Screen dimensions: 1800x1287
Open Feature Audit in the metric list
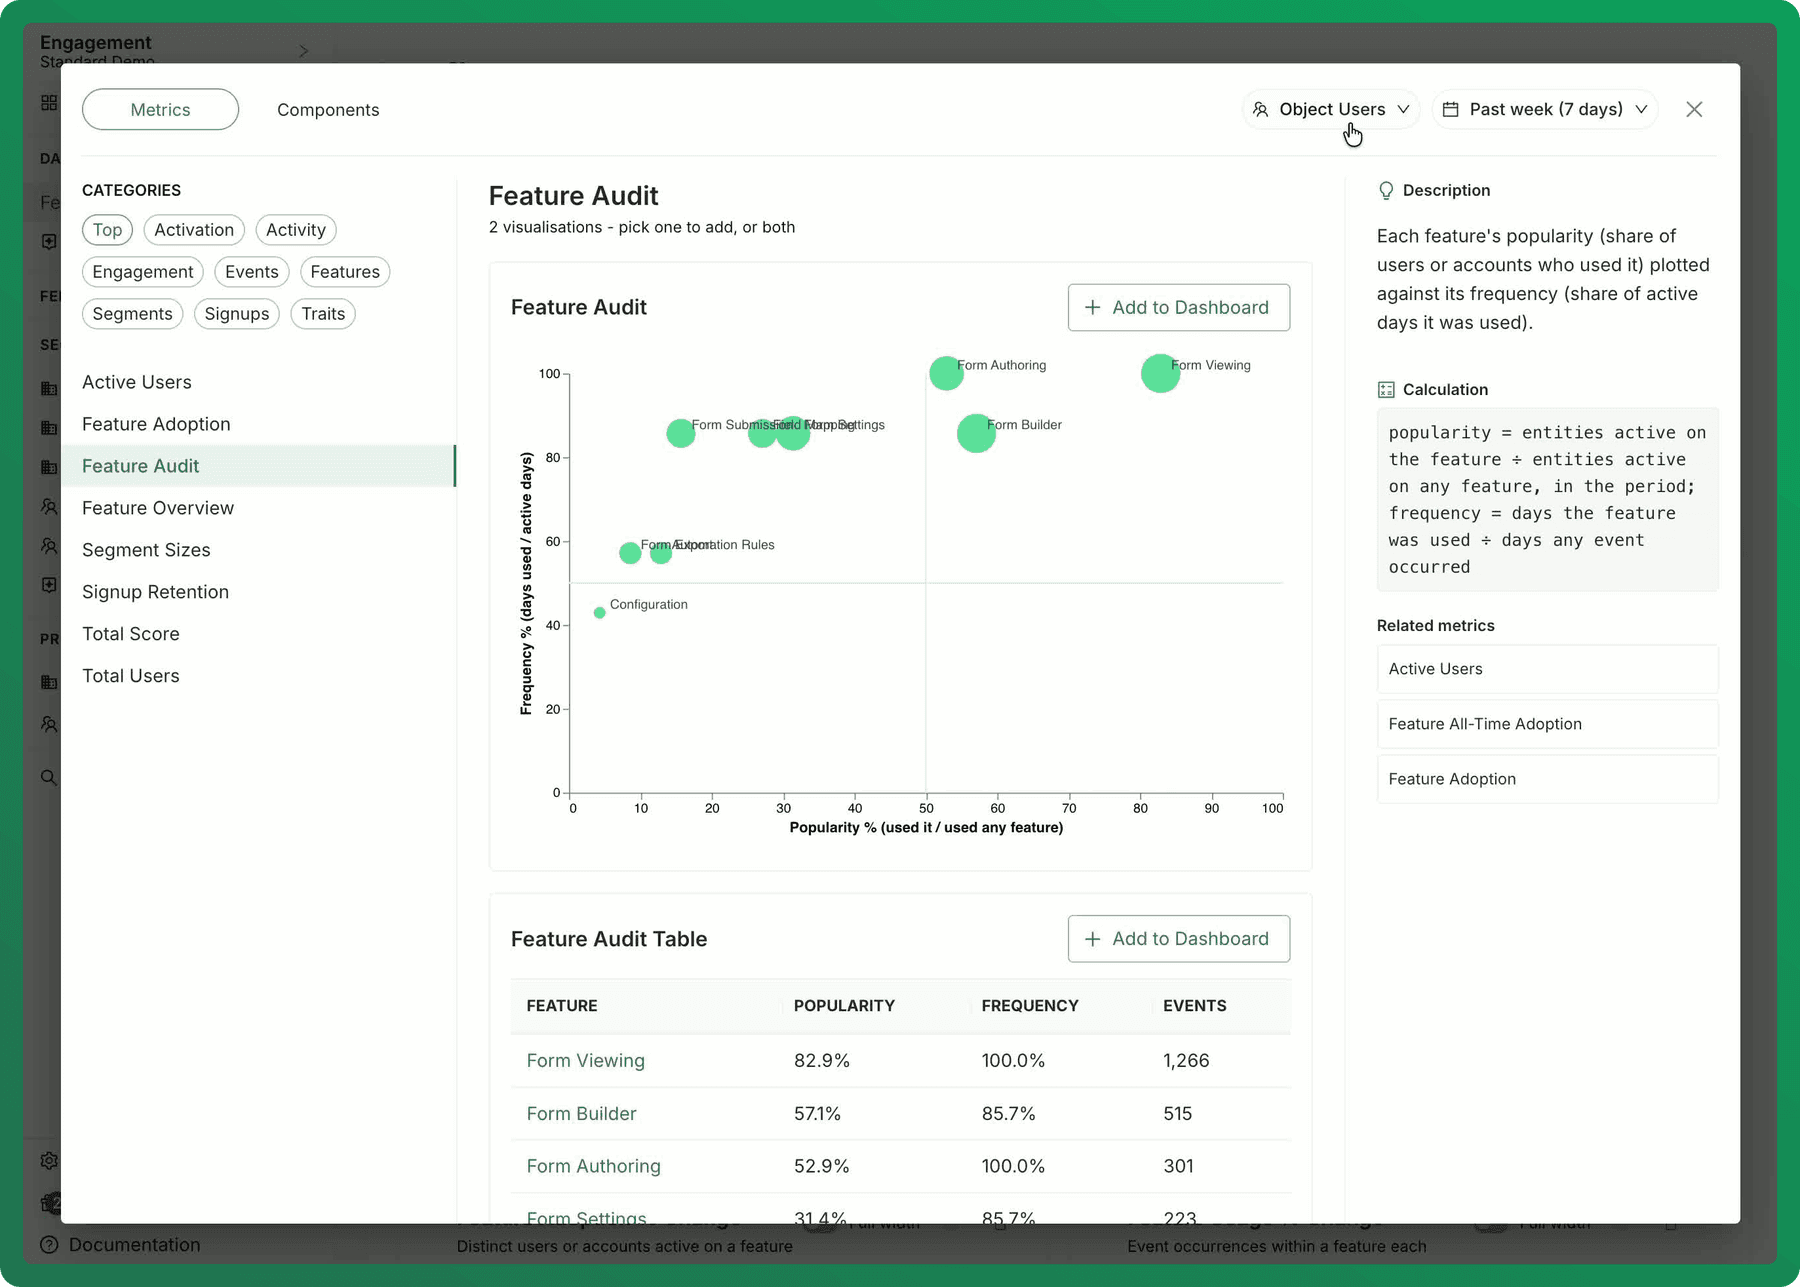(258, 466)
